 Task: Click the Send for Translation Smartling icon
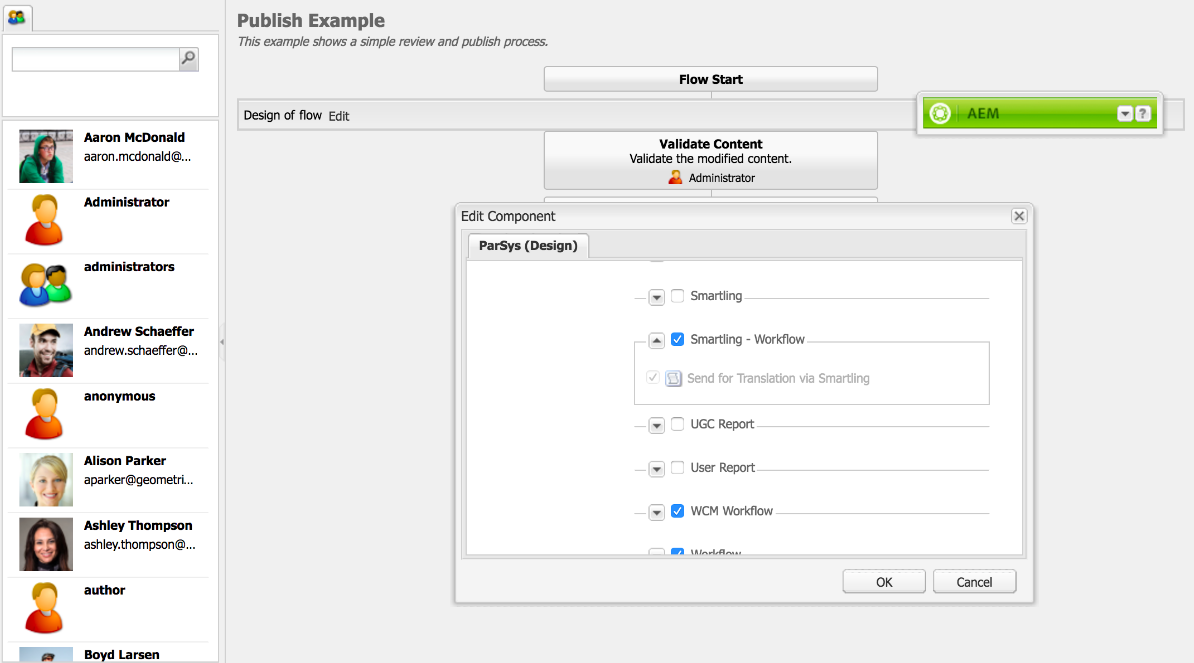[x=671, y=378]
